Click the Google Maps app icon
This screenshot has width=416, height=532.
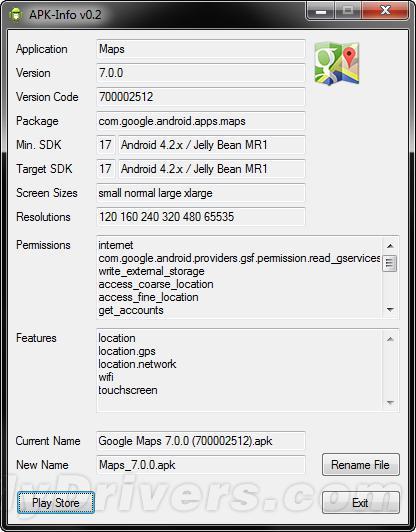coord(337,63)
